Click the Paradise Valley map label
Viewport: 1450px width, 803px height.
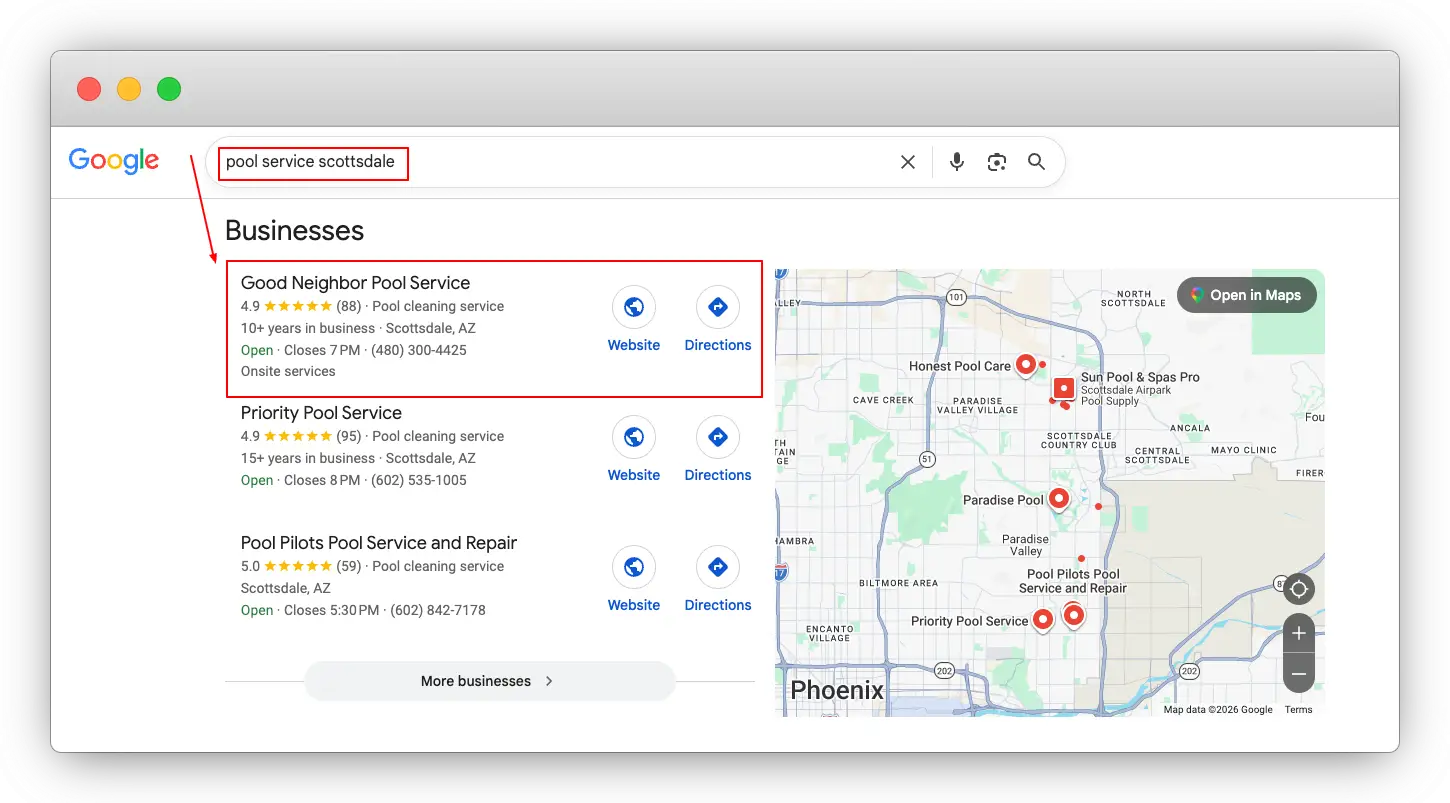pyautogui.click(x=1026, y=545)
